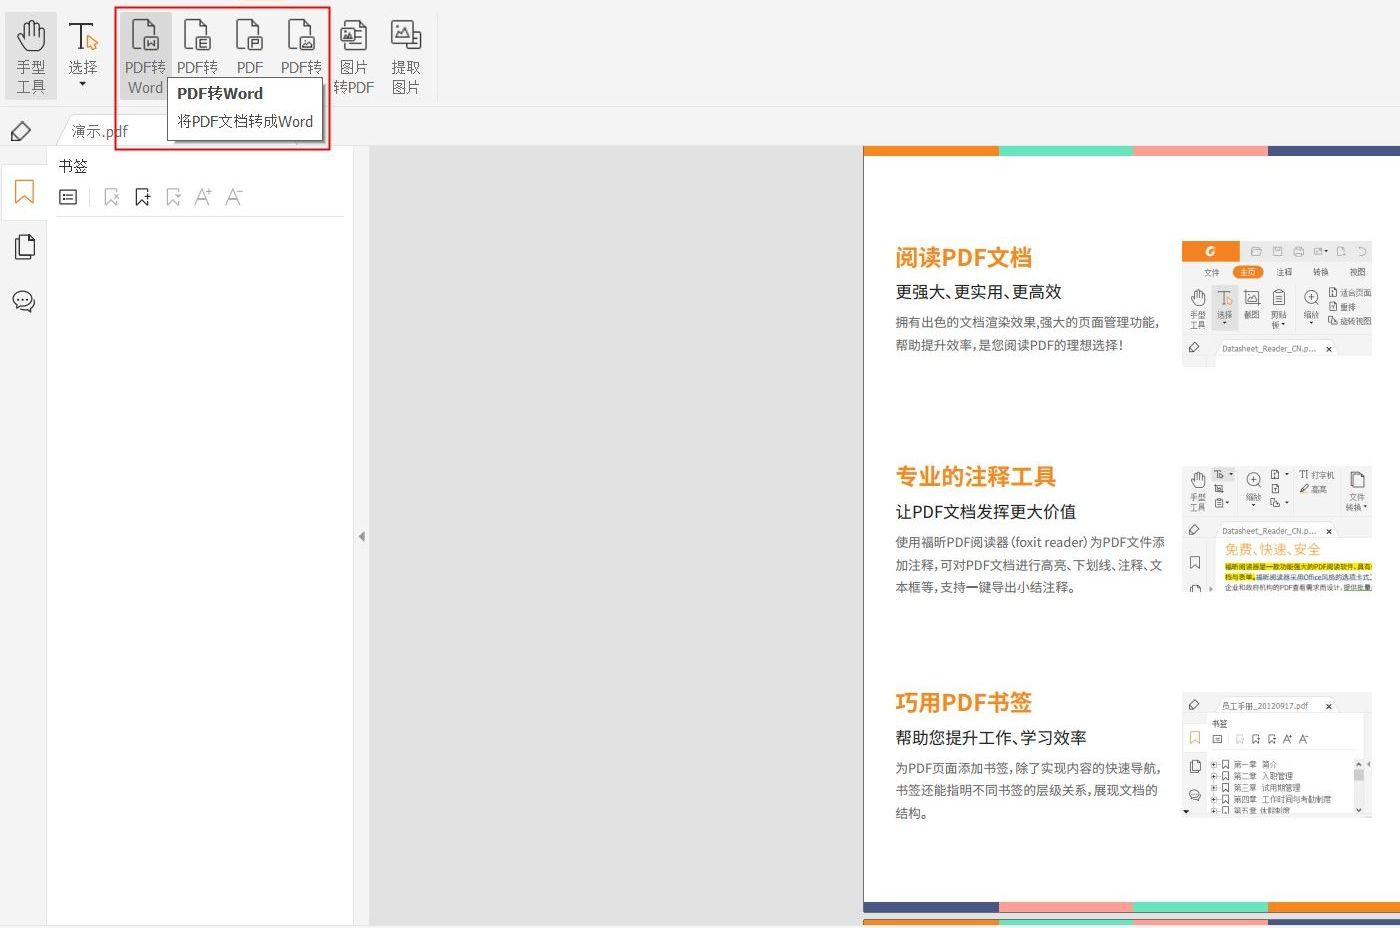Open the 选择 tool dropdown arrow
The image size is (1400, 928).
pos(84,82)
